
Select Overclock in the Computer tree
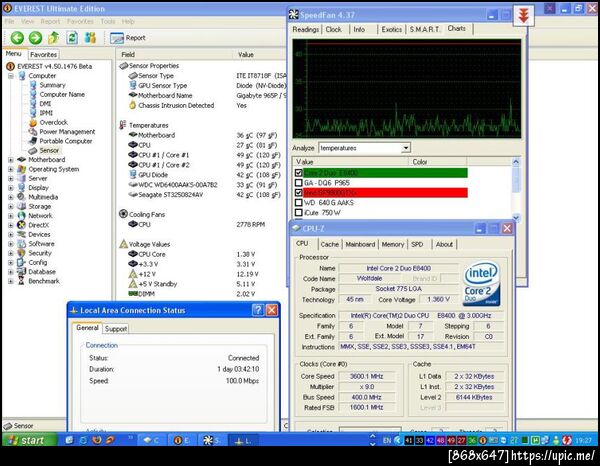tap(55, 122)
